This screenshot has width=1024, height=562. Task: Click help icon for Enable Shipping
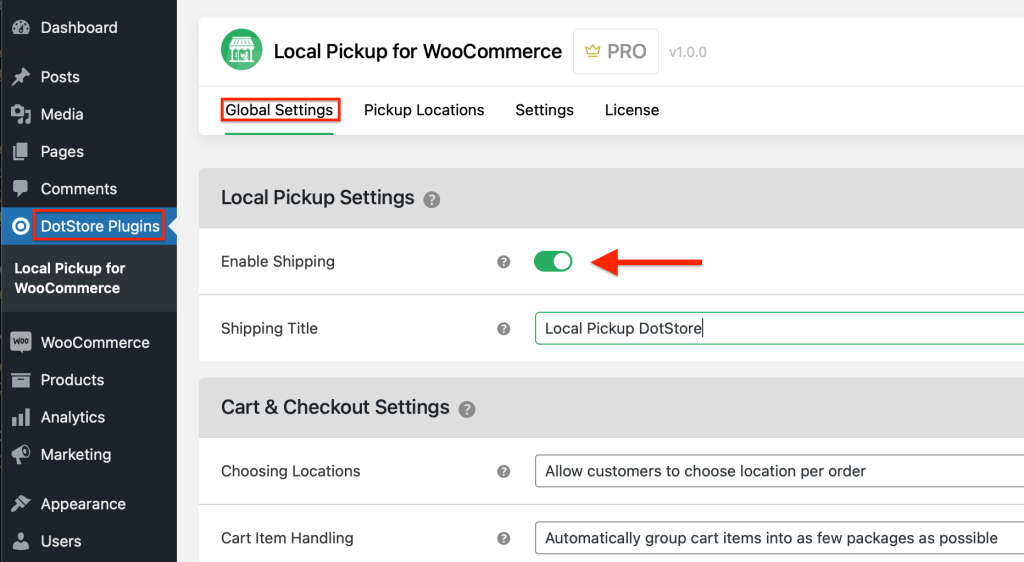pos(504,262)
